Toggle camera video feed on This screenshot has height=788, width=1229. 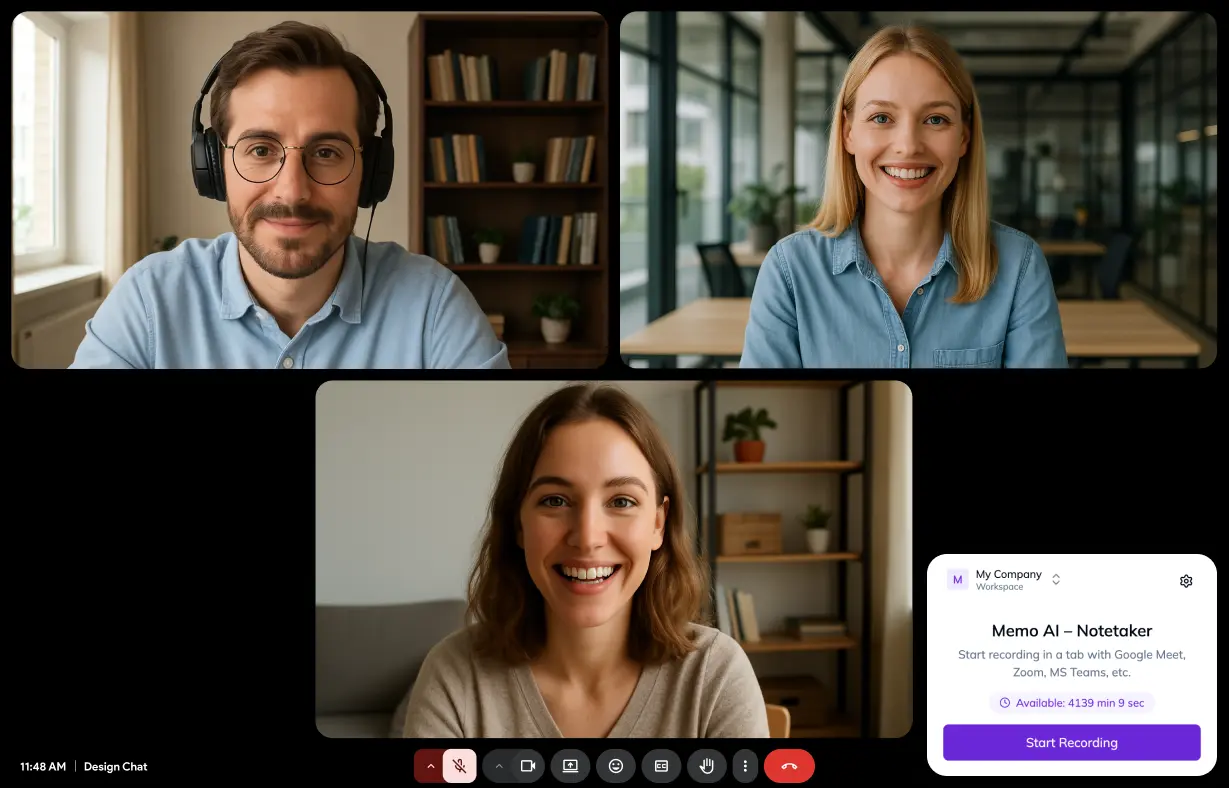[528, 765]
